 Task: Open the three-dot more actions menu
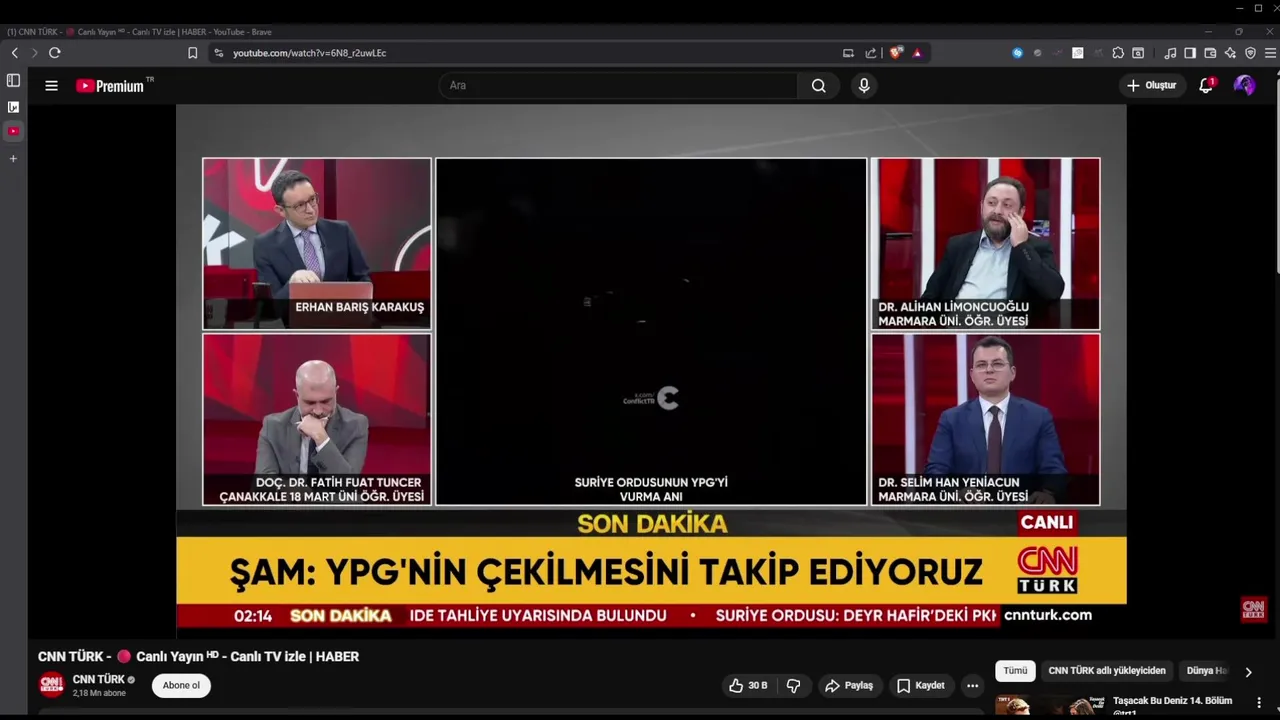(x=972, y=685)
